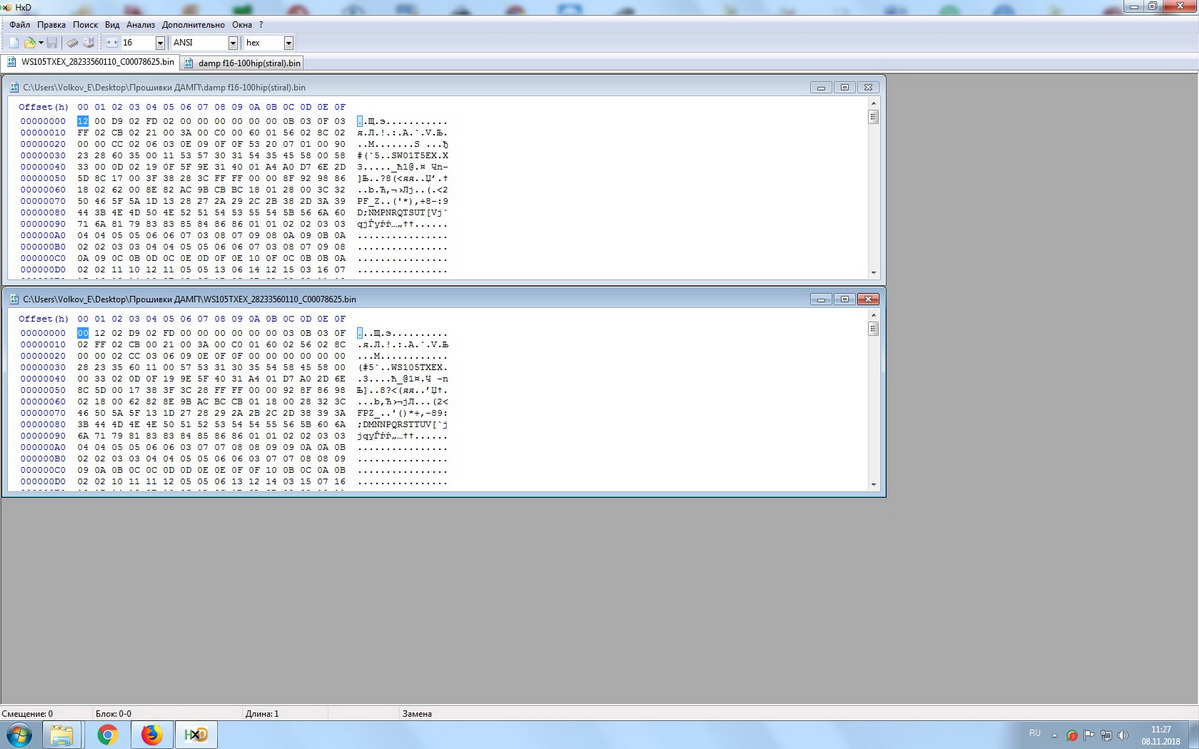The height and width of the screenshot is (749, 1199).
Task: Expand the recent files arrow beside Open
Action: tap(41, 43)
